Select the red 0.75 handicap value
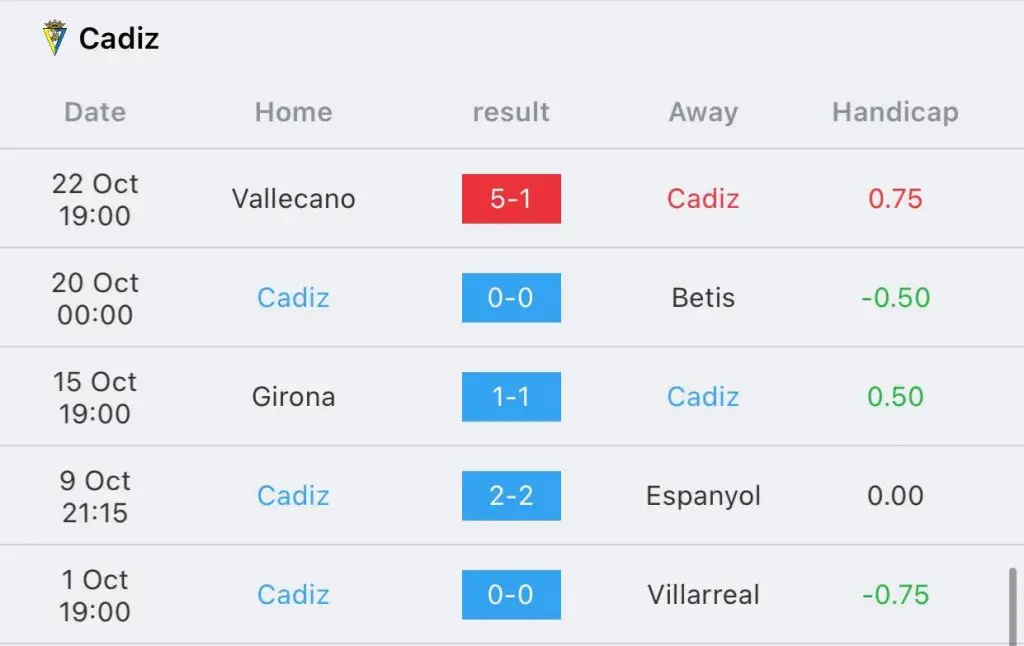Image resolution: width=1024 pixels, height=646 pixels. click(895, 199)
